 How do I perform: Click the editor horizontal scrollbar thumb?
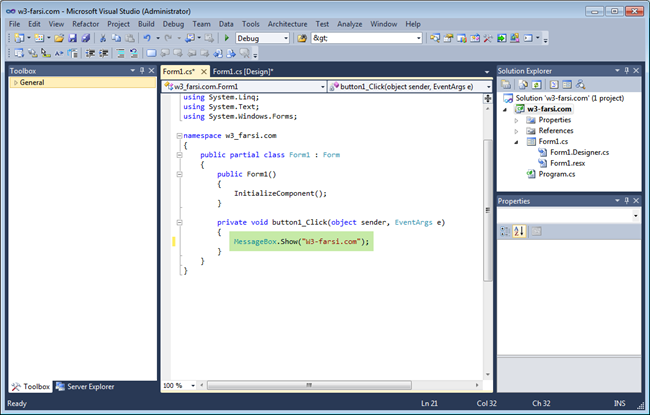[309, 385]
